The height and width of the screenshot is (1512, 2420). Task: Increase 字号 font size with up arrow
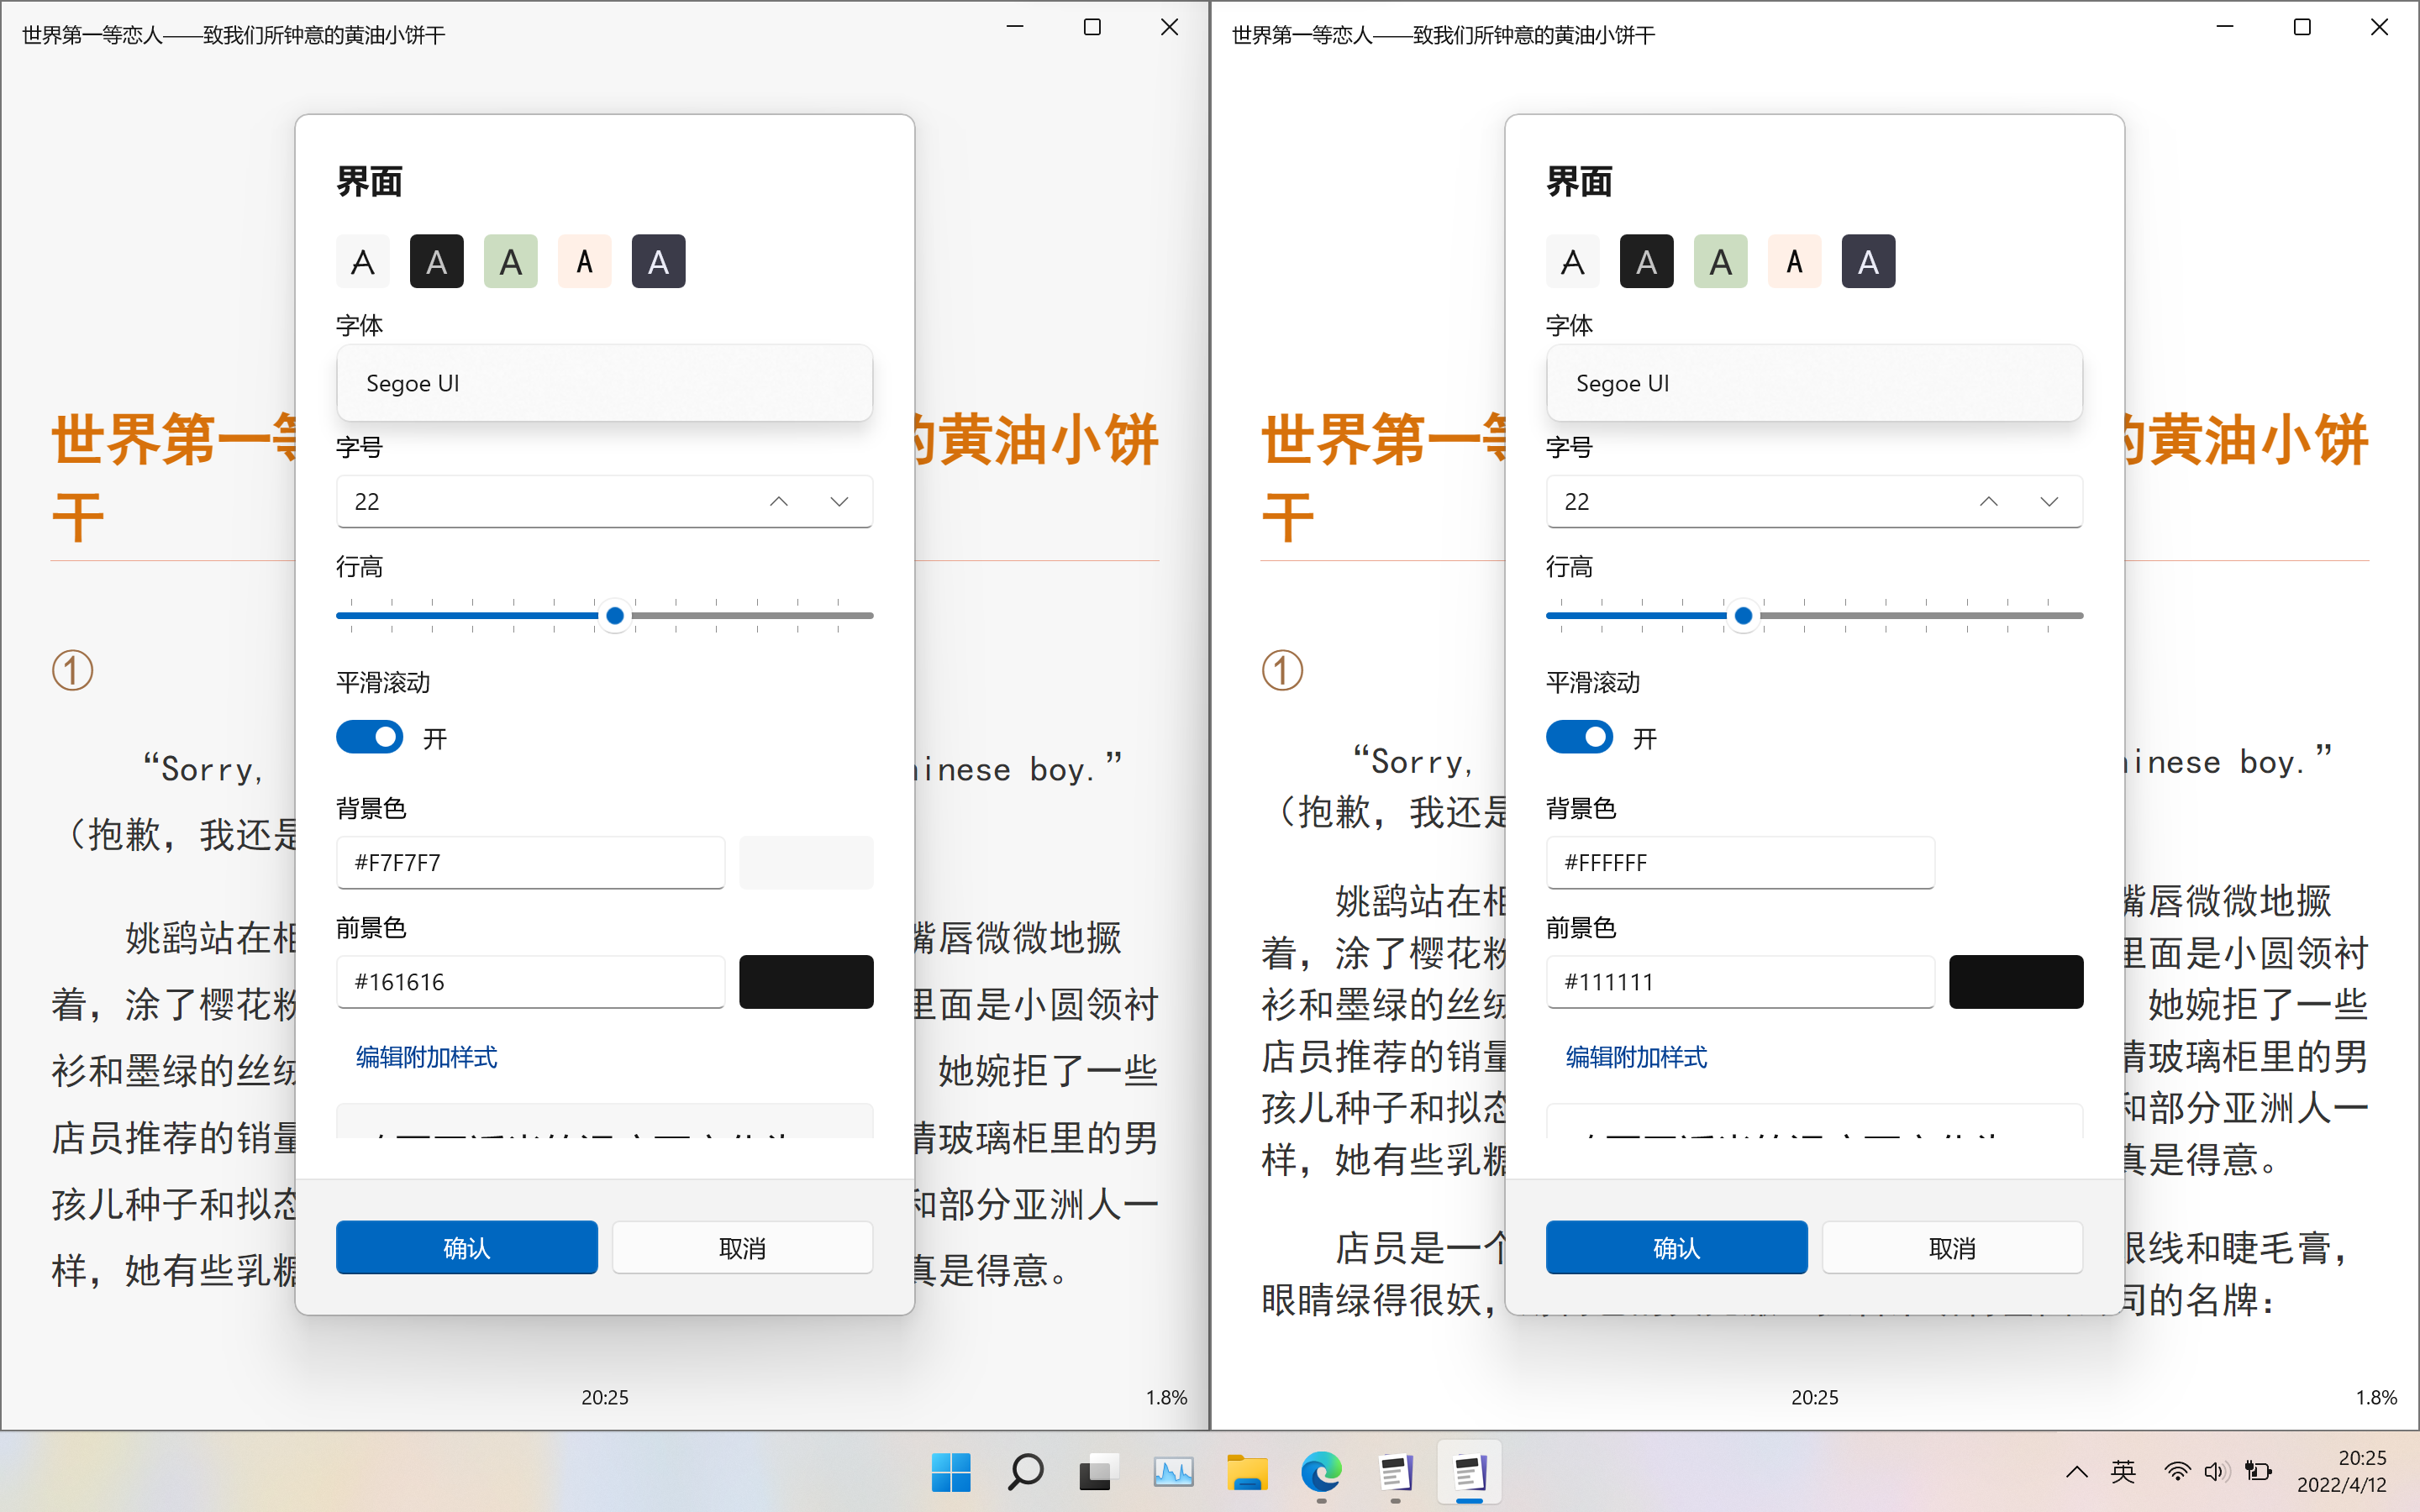779,501
